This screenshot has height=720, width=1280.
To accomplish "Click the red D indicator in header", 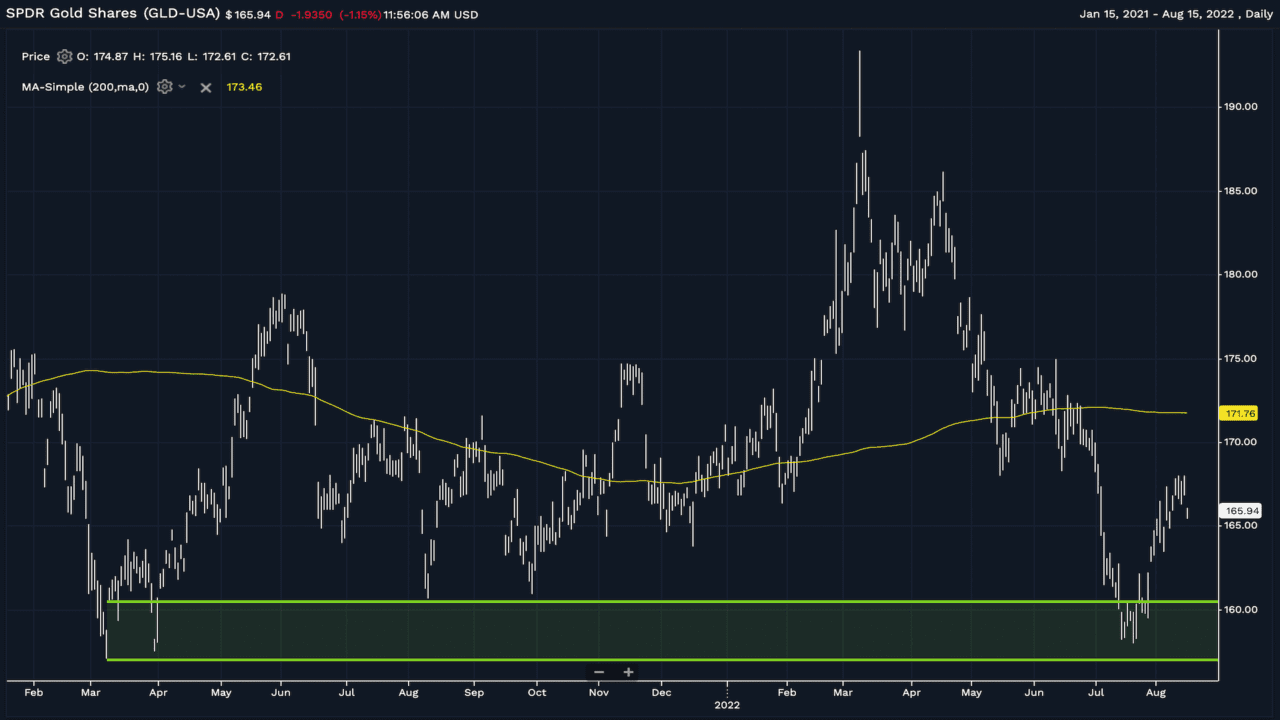I will [279, 15].
